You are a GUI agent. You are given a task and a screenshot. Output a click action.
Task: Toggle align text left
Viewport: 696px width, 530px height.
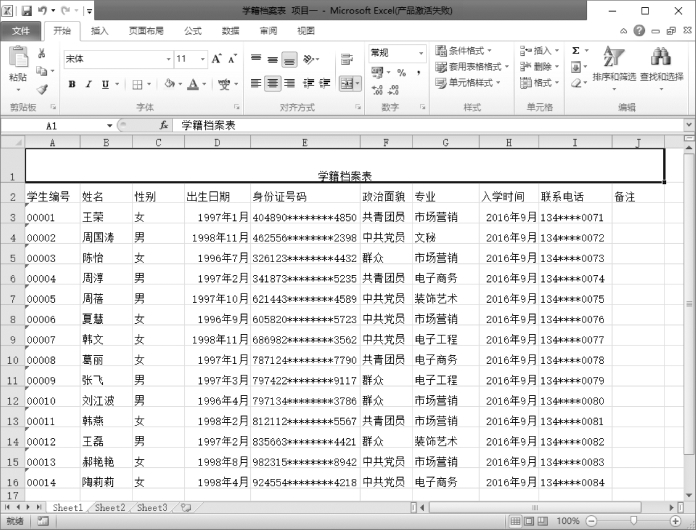pyautogui.click(x=256, y=83)
